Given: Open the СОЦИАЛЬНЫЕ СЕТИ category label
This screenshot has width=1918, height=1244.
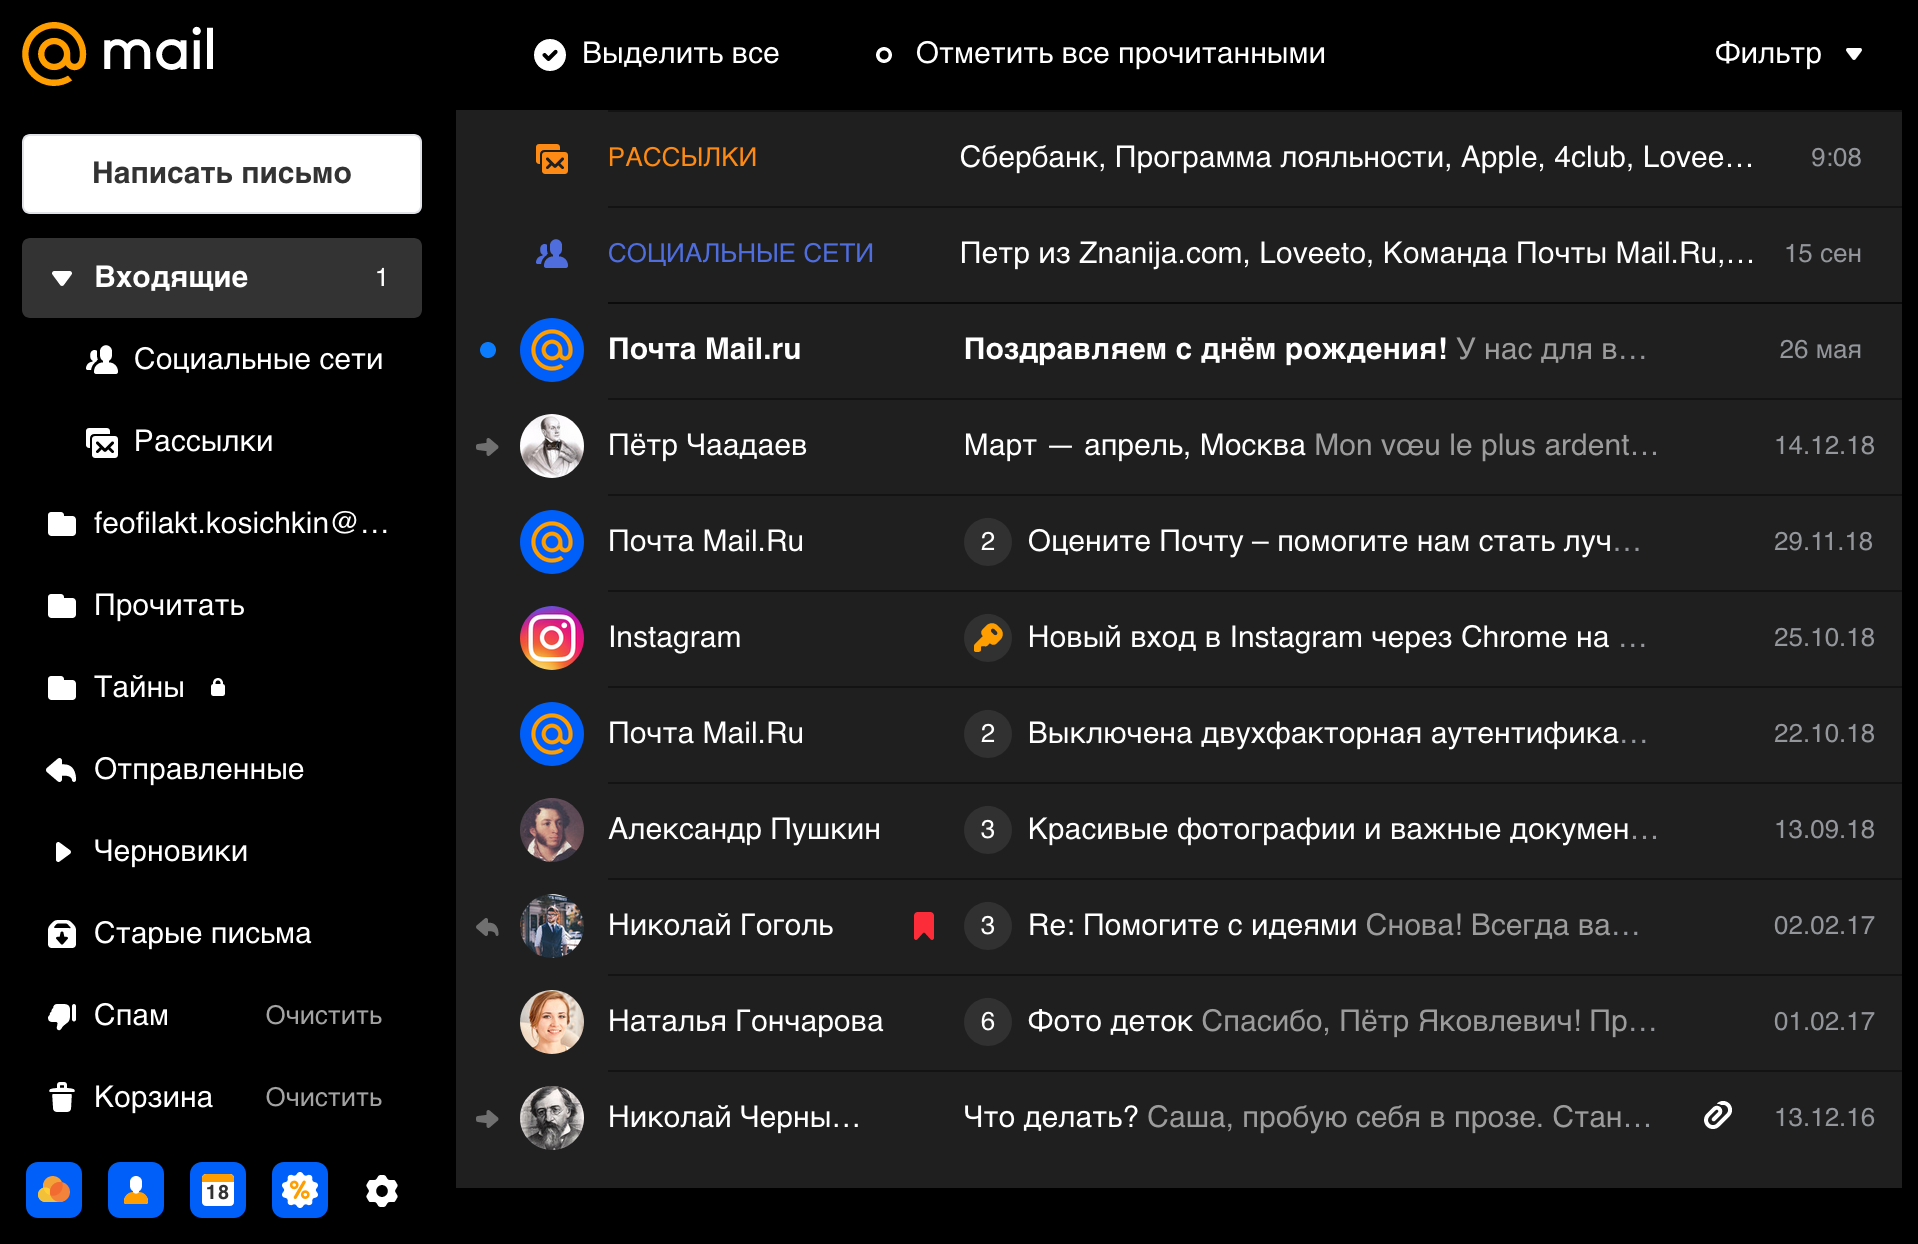Looking at the screenshot, I should (741, 253).
